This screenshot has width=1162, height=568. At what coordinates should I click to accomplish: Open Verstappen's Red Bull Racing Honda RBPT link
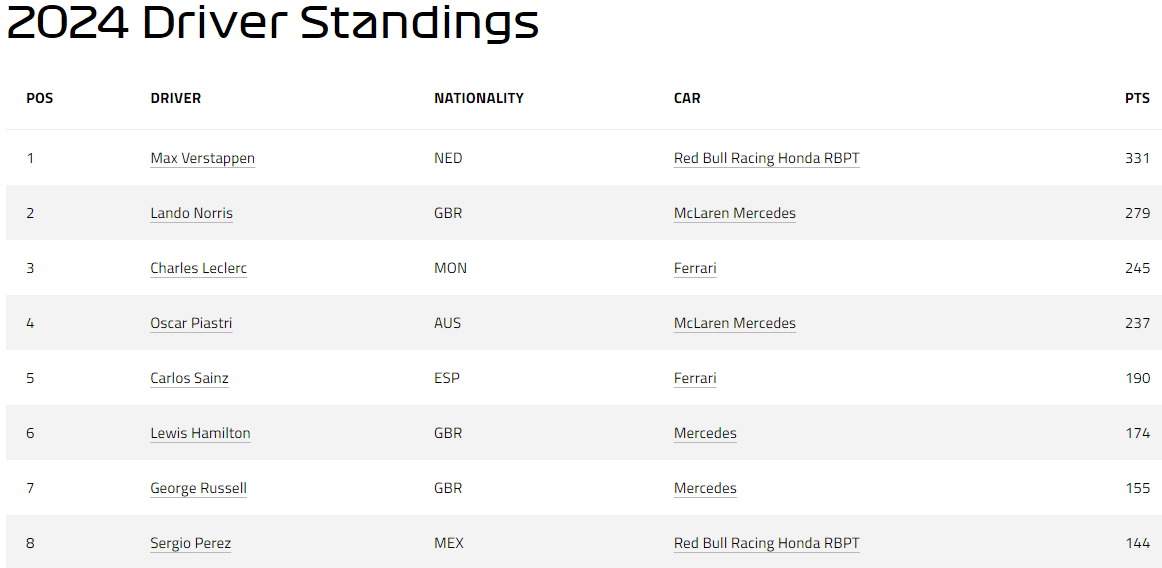click(x=766, y=158)
